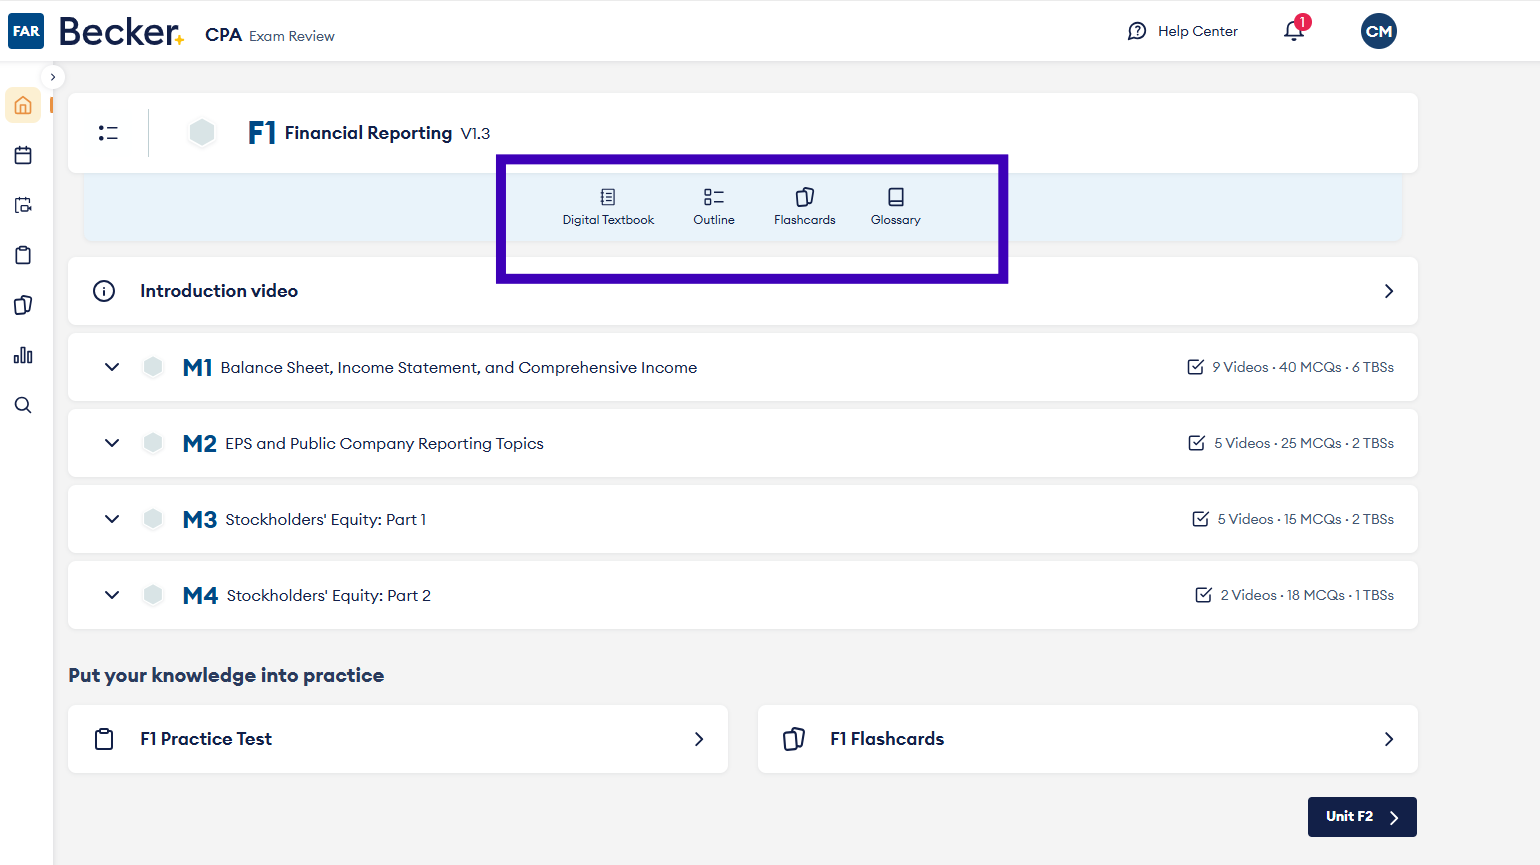Screen dimensions: 1540x865
Task: Click the M4 checkmark progress icon
Action: (1204, 595)
